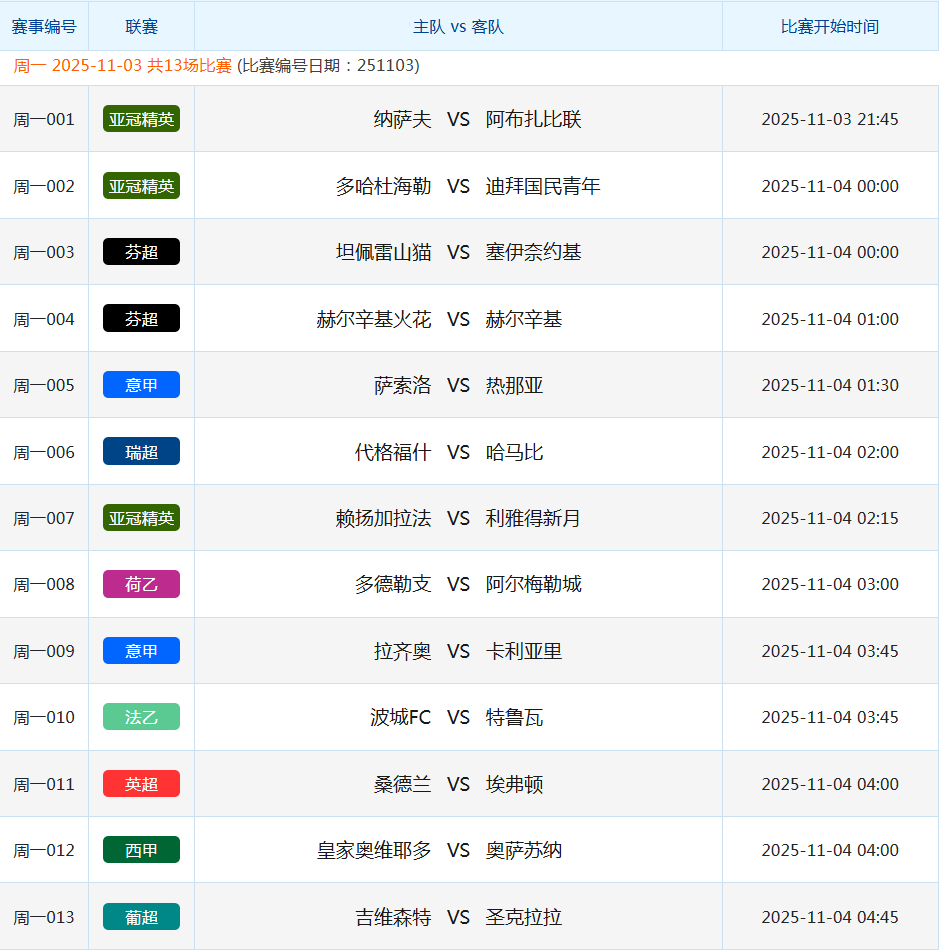Click the 瑞超 league badge
This screenshot has height=950, width=940.
141,452
